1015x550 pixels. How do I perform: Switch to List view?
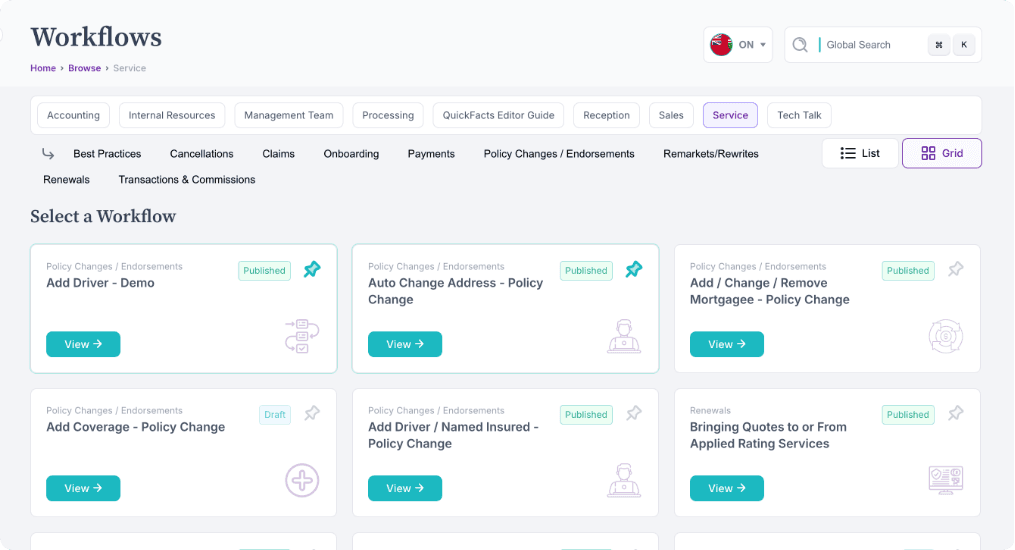pos(860,153)
